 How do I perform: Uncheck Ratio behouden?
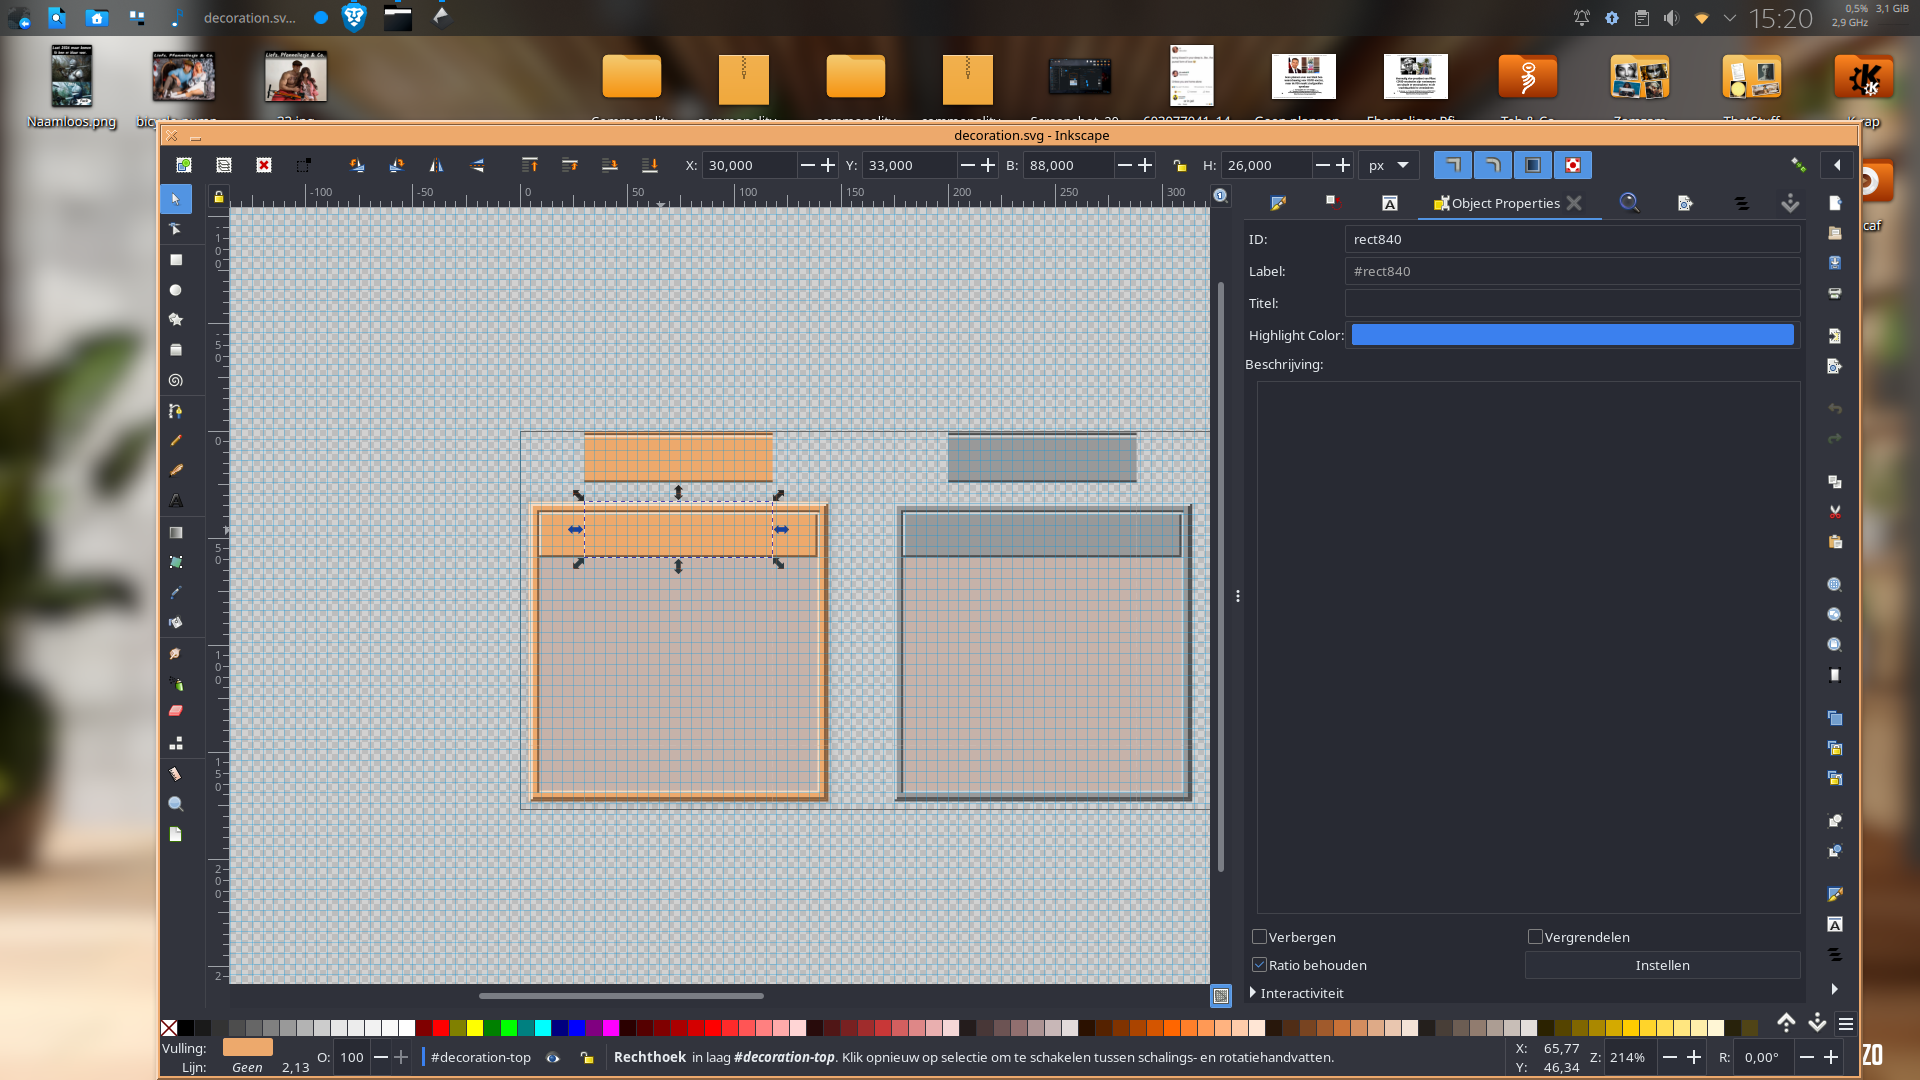[1260, 965]
